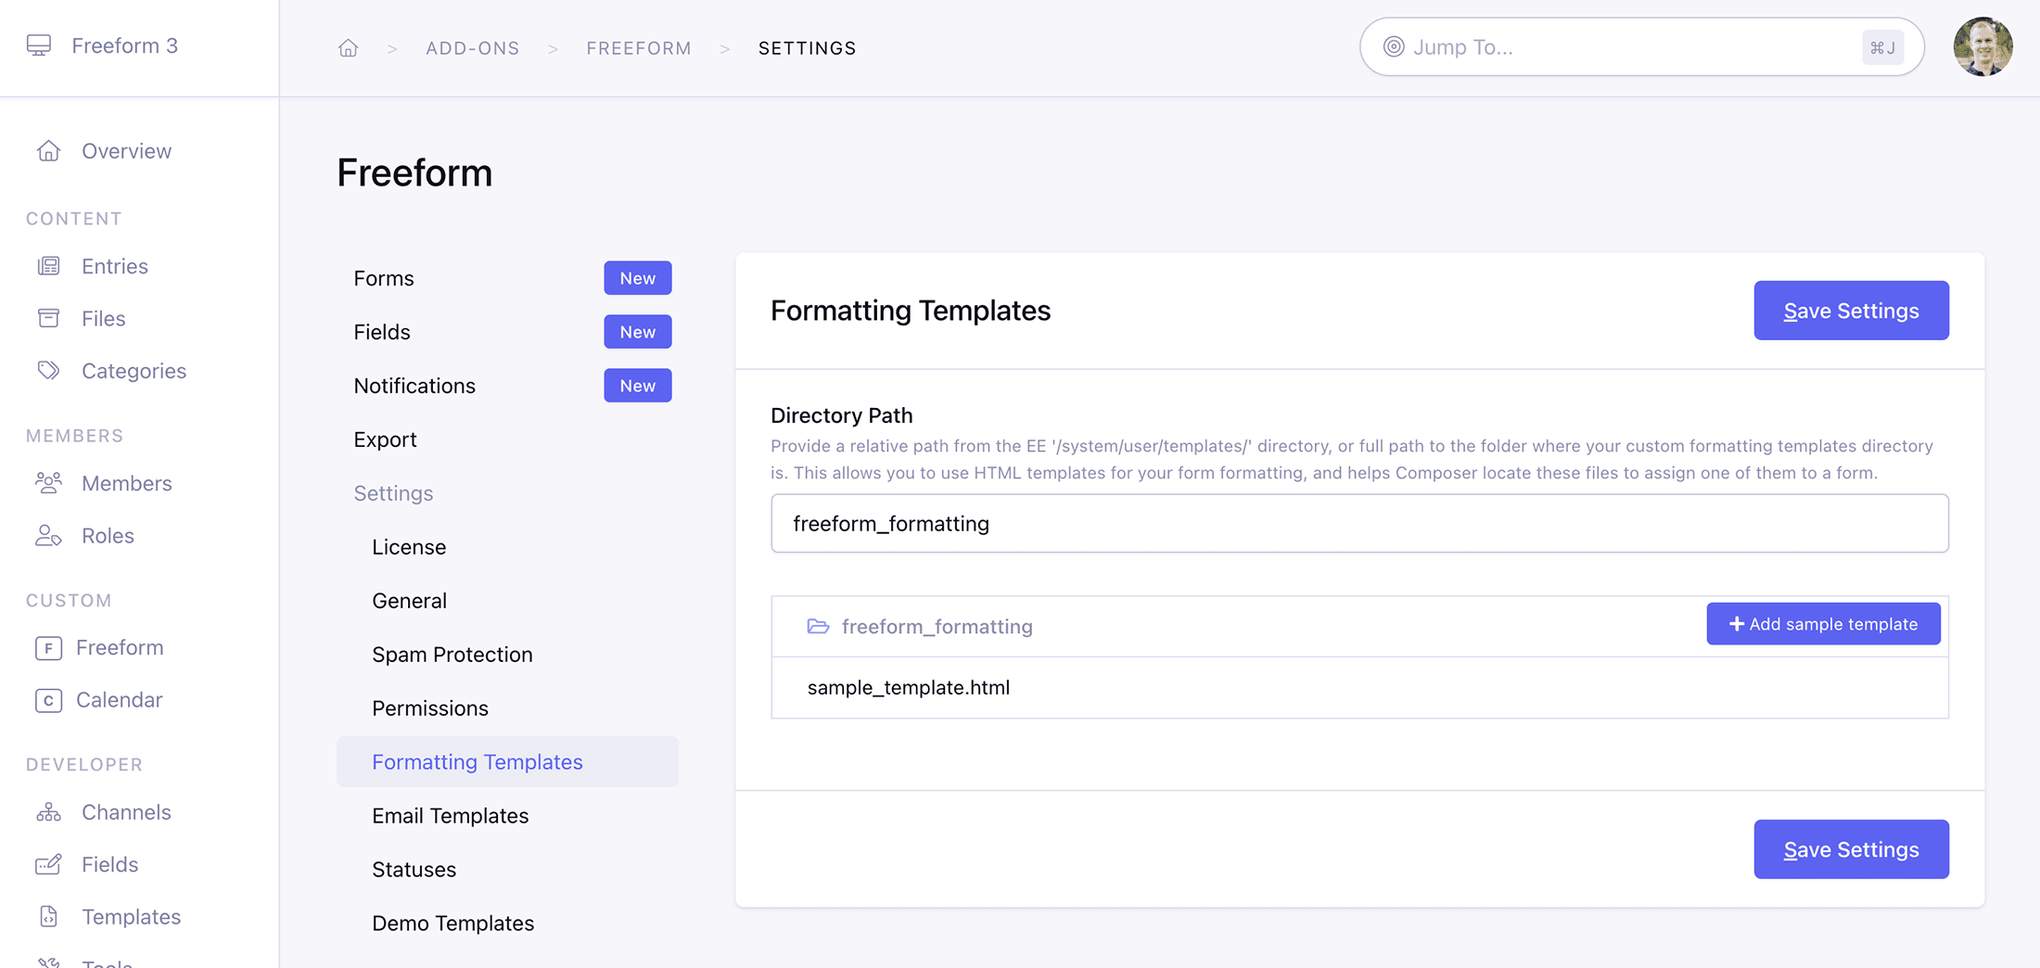Viewport: 2040px width, 968px height.
Task: Open Forms in Freeform menu
Action: click(384, 278)
